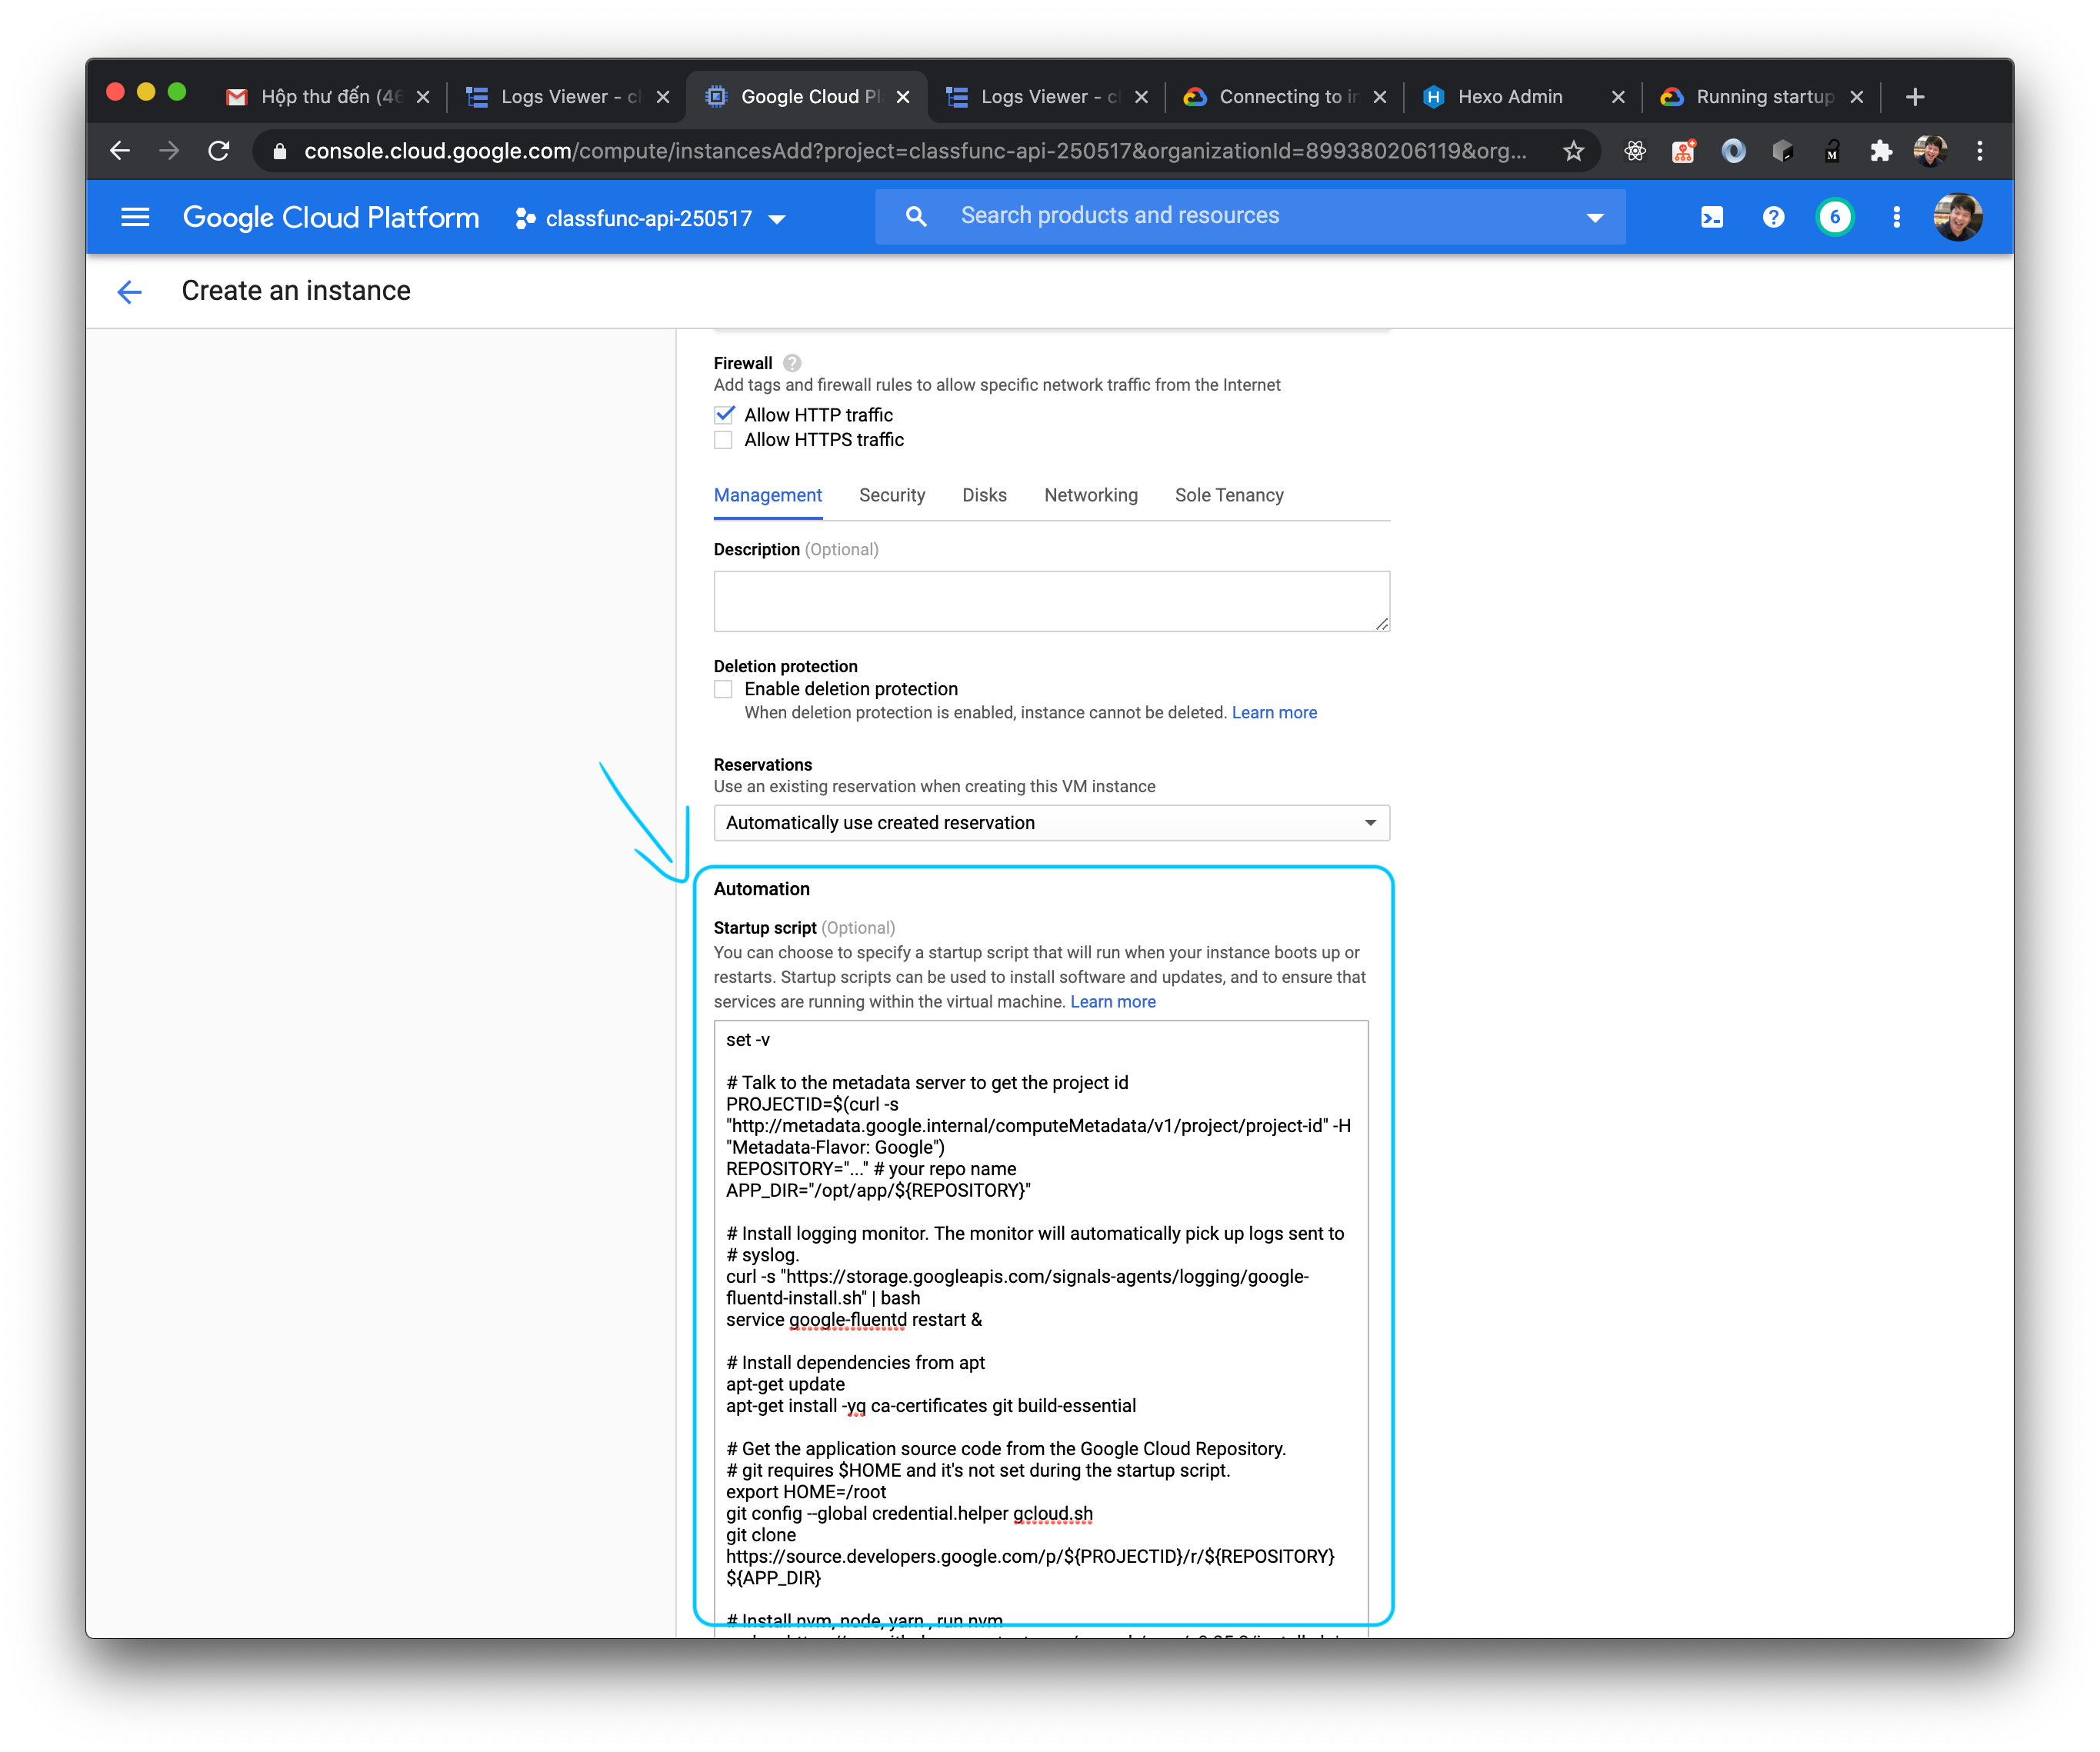2100x1752 pixels.
Task: Open the hamburger navigation menu
Action: (x=135, y=217)
